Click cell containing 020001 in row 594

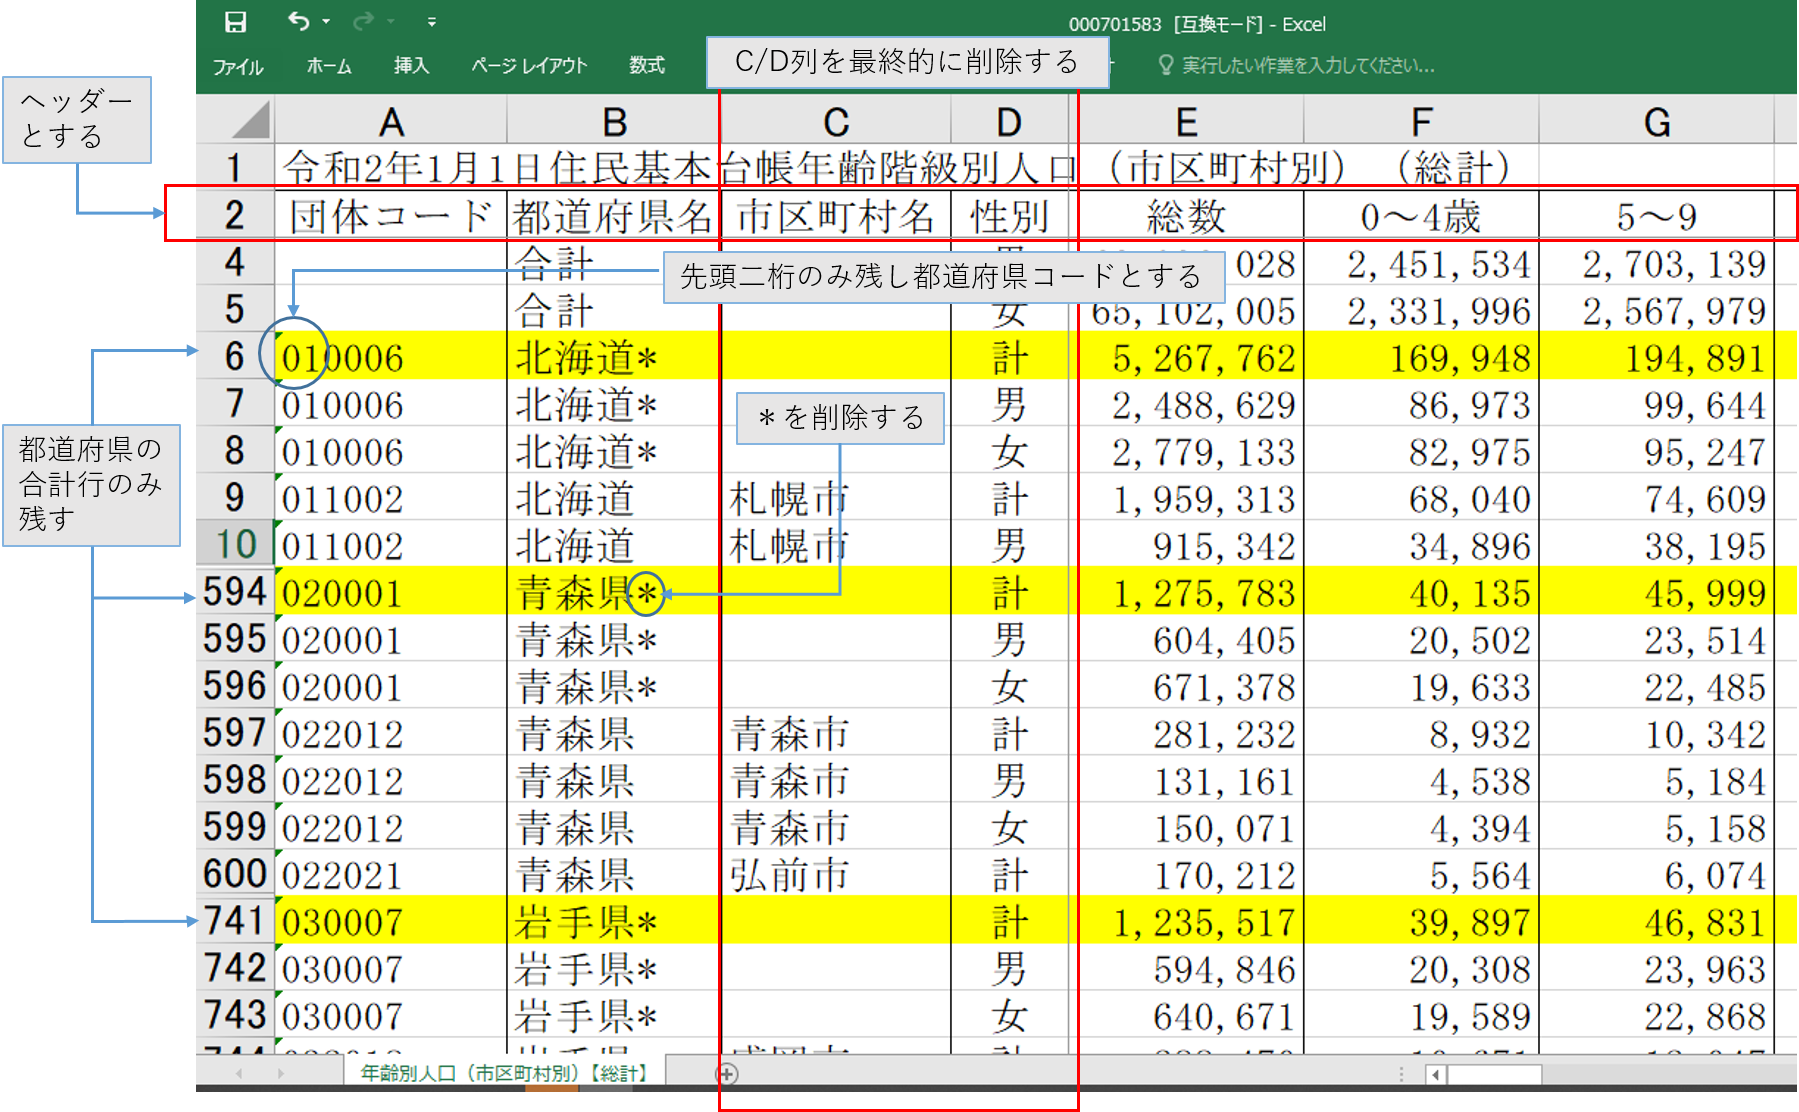(391, 592)
